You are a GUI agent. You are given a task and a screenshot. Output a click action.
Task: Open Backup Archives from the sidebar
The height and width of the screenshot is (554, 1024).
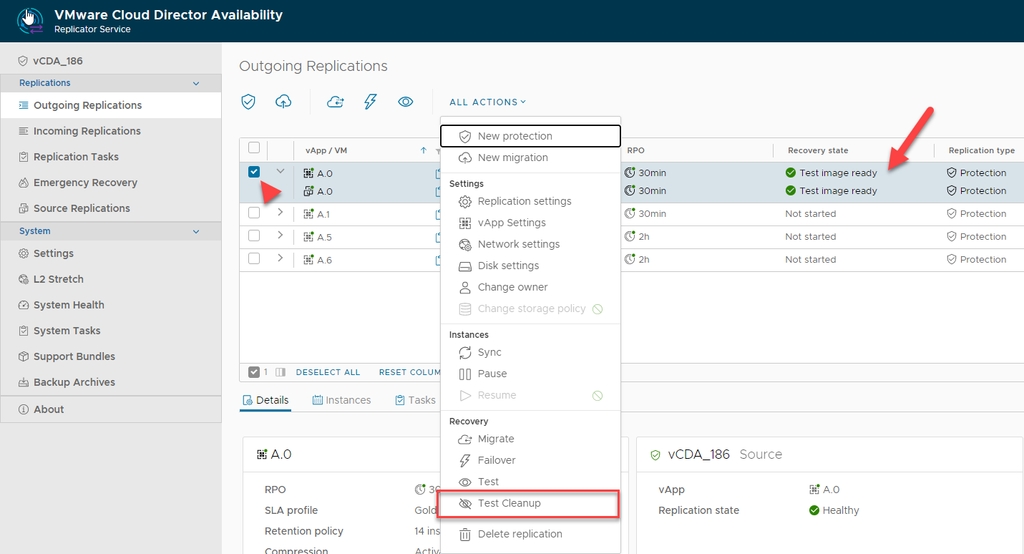74,382
